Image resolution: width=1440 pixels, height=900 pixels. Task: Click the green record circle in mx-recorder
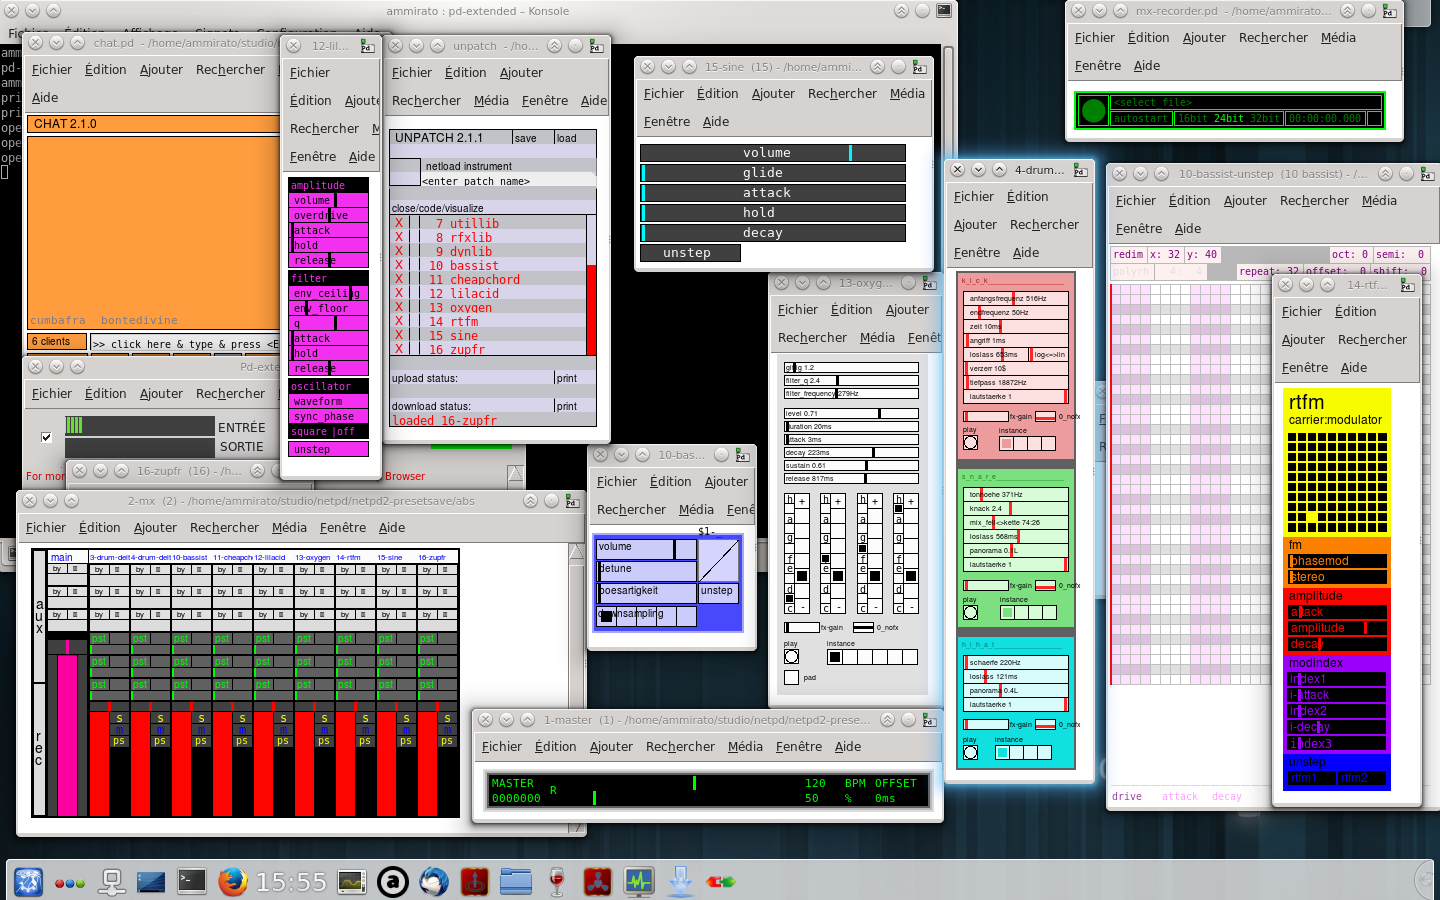pos(1093,110)
